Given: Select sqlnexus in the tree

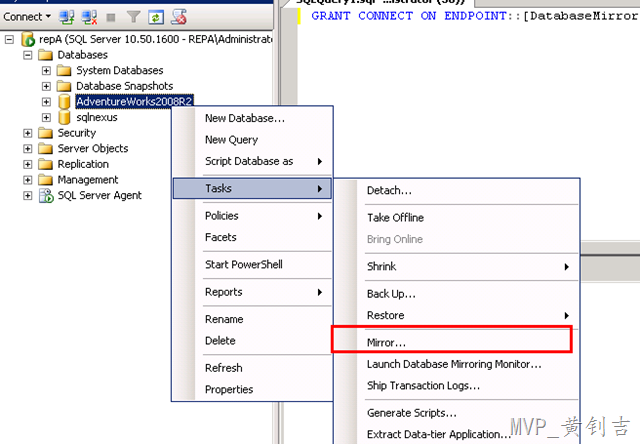Looking at the screenshot, I should click(x=97, y=118).
